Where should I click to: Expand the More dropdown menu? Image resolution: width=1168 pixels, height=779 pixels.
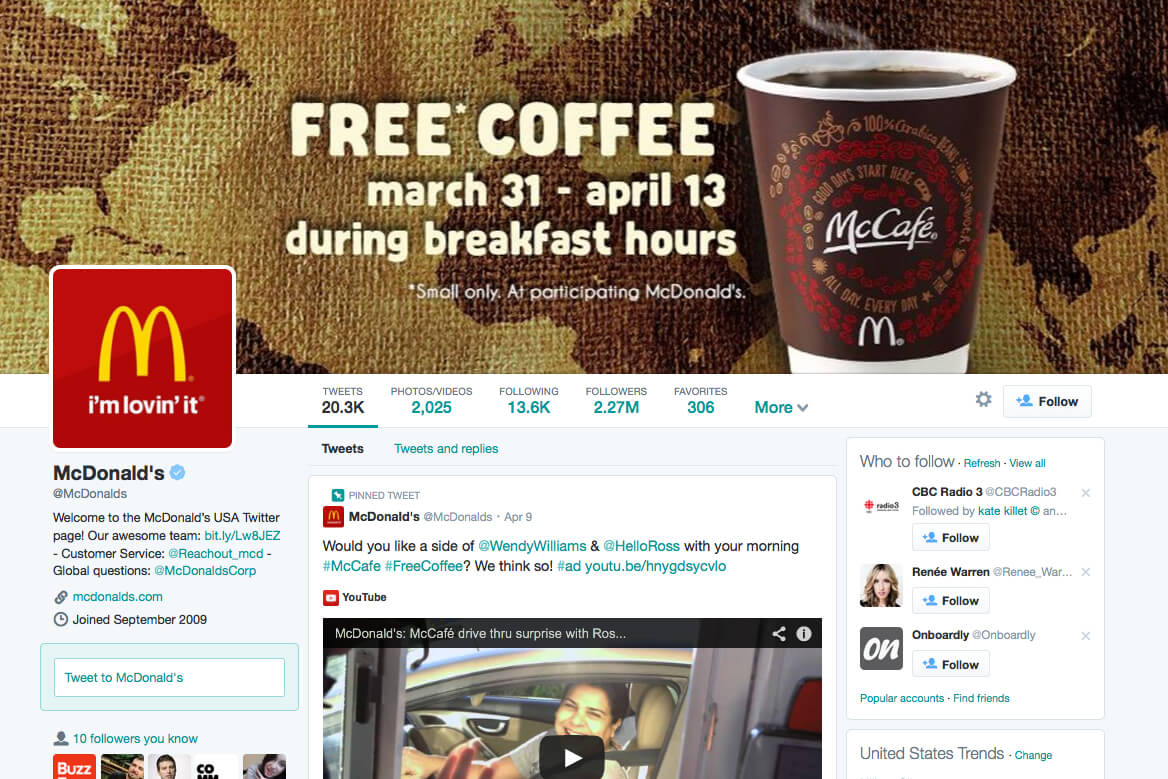(781, 407)
